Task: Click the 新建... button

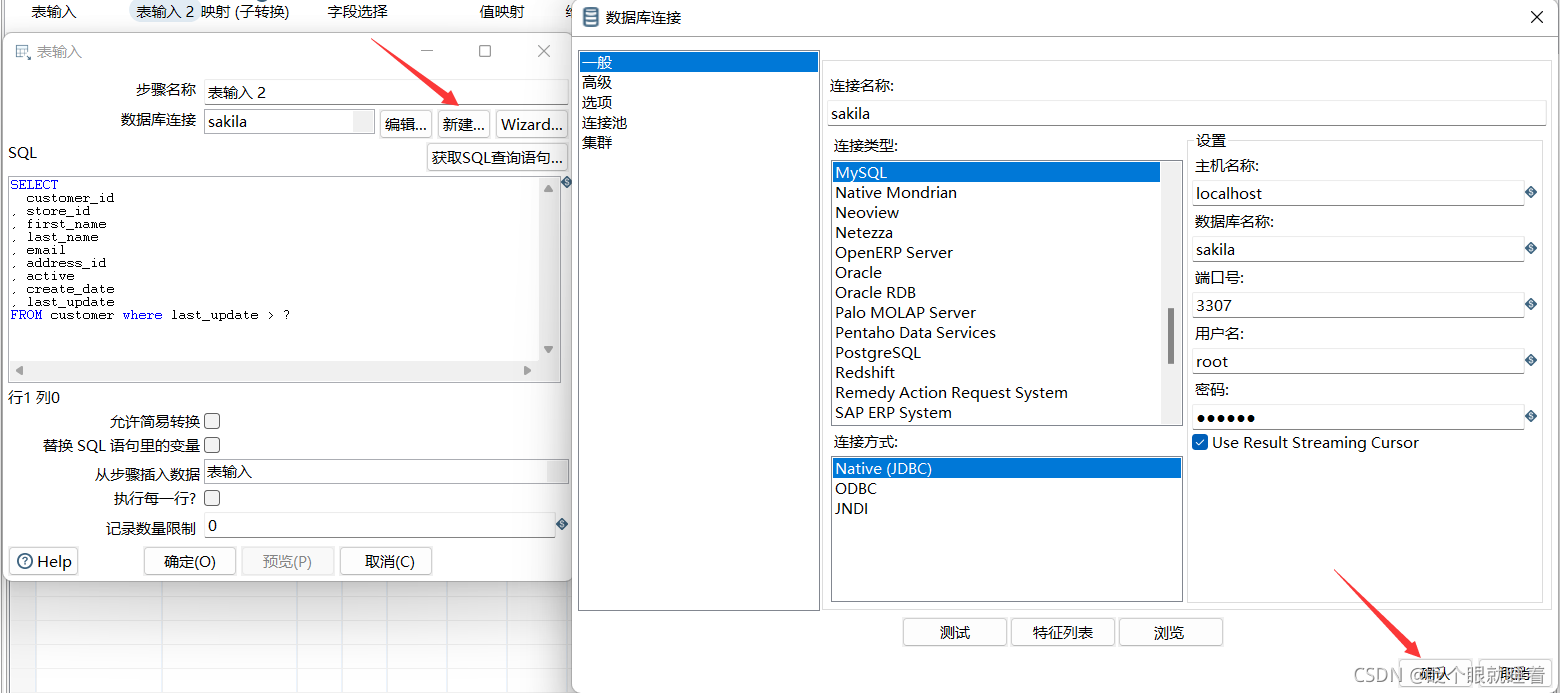Action: point(464,124)
